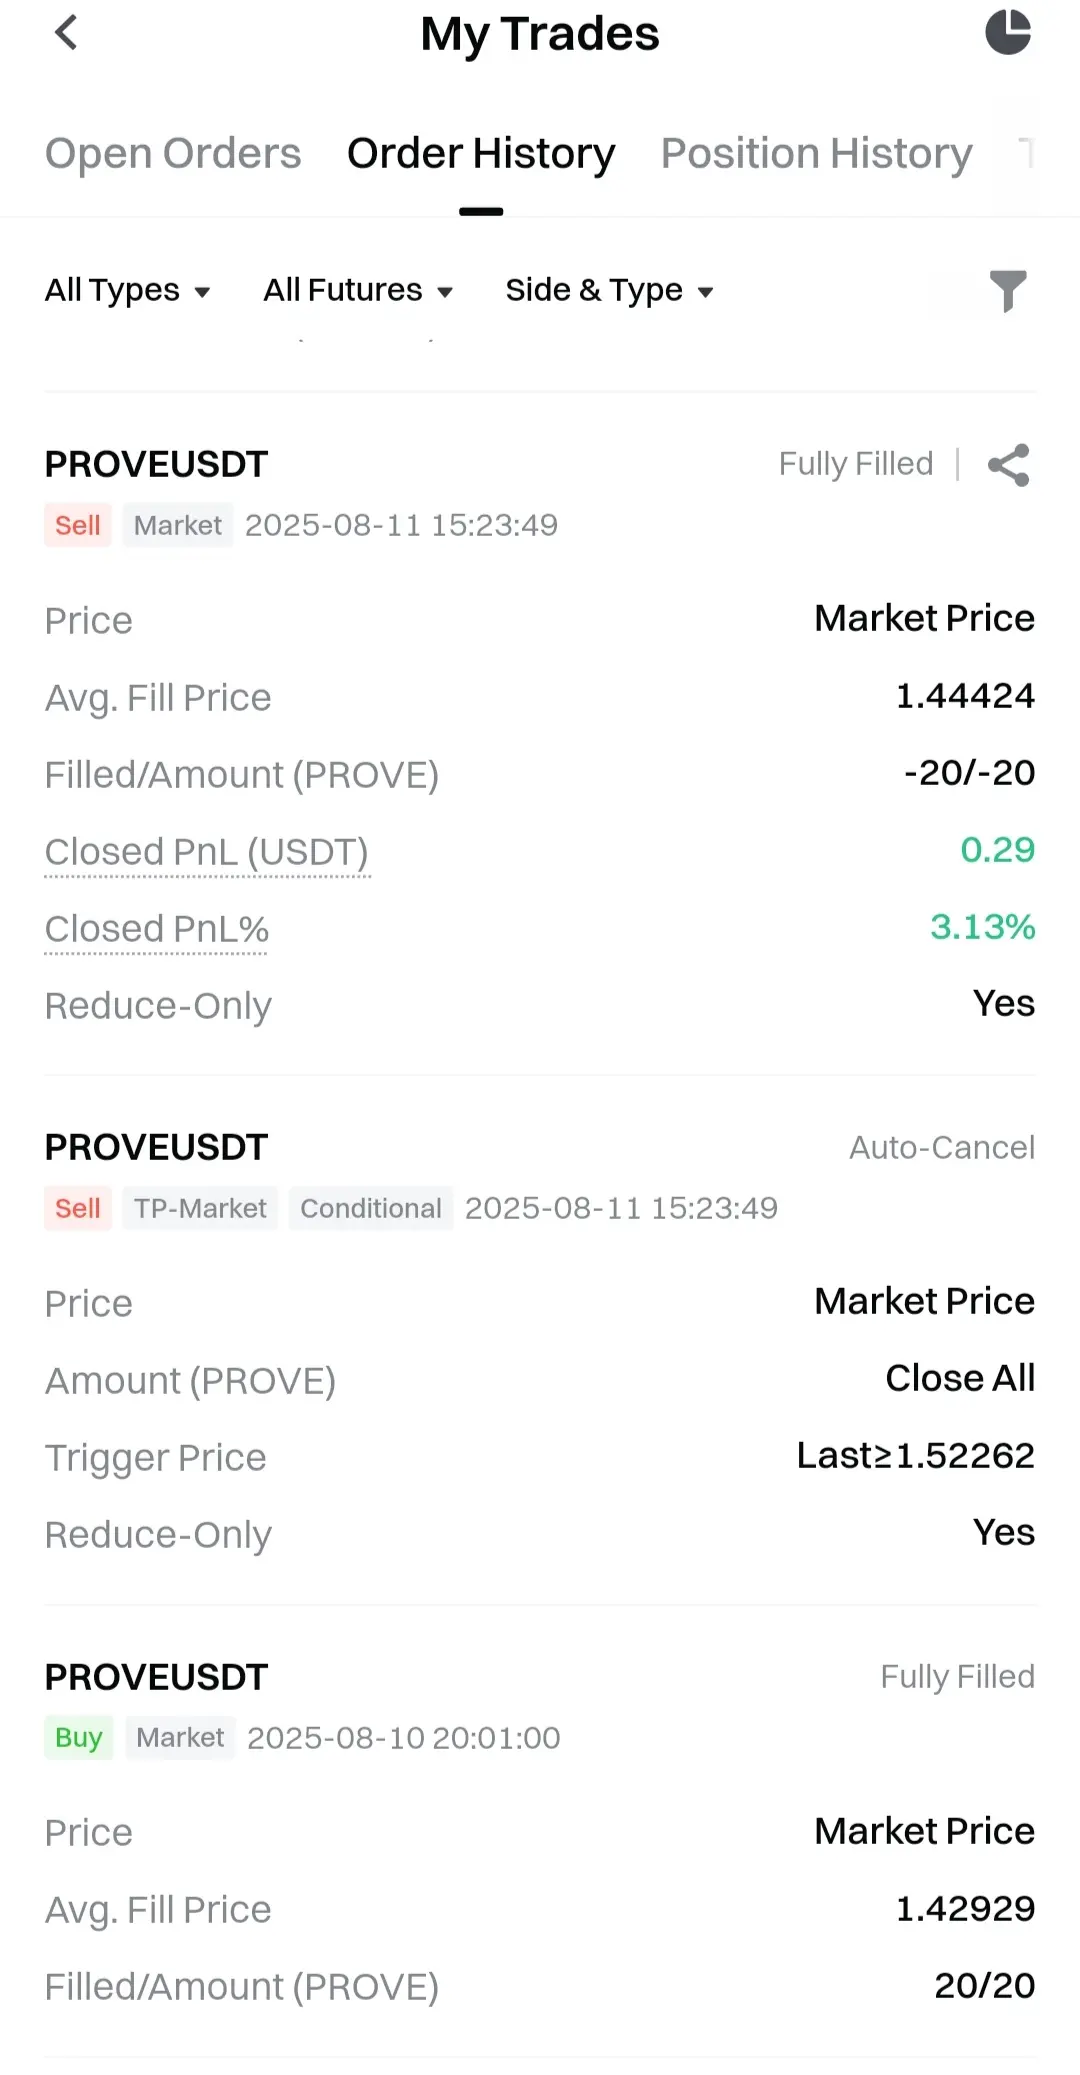Open the PROVEUSDT buy market order
1080x2075 pixels.
coord(540,1832)
